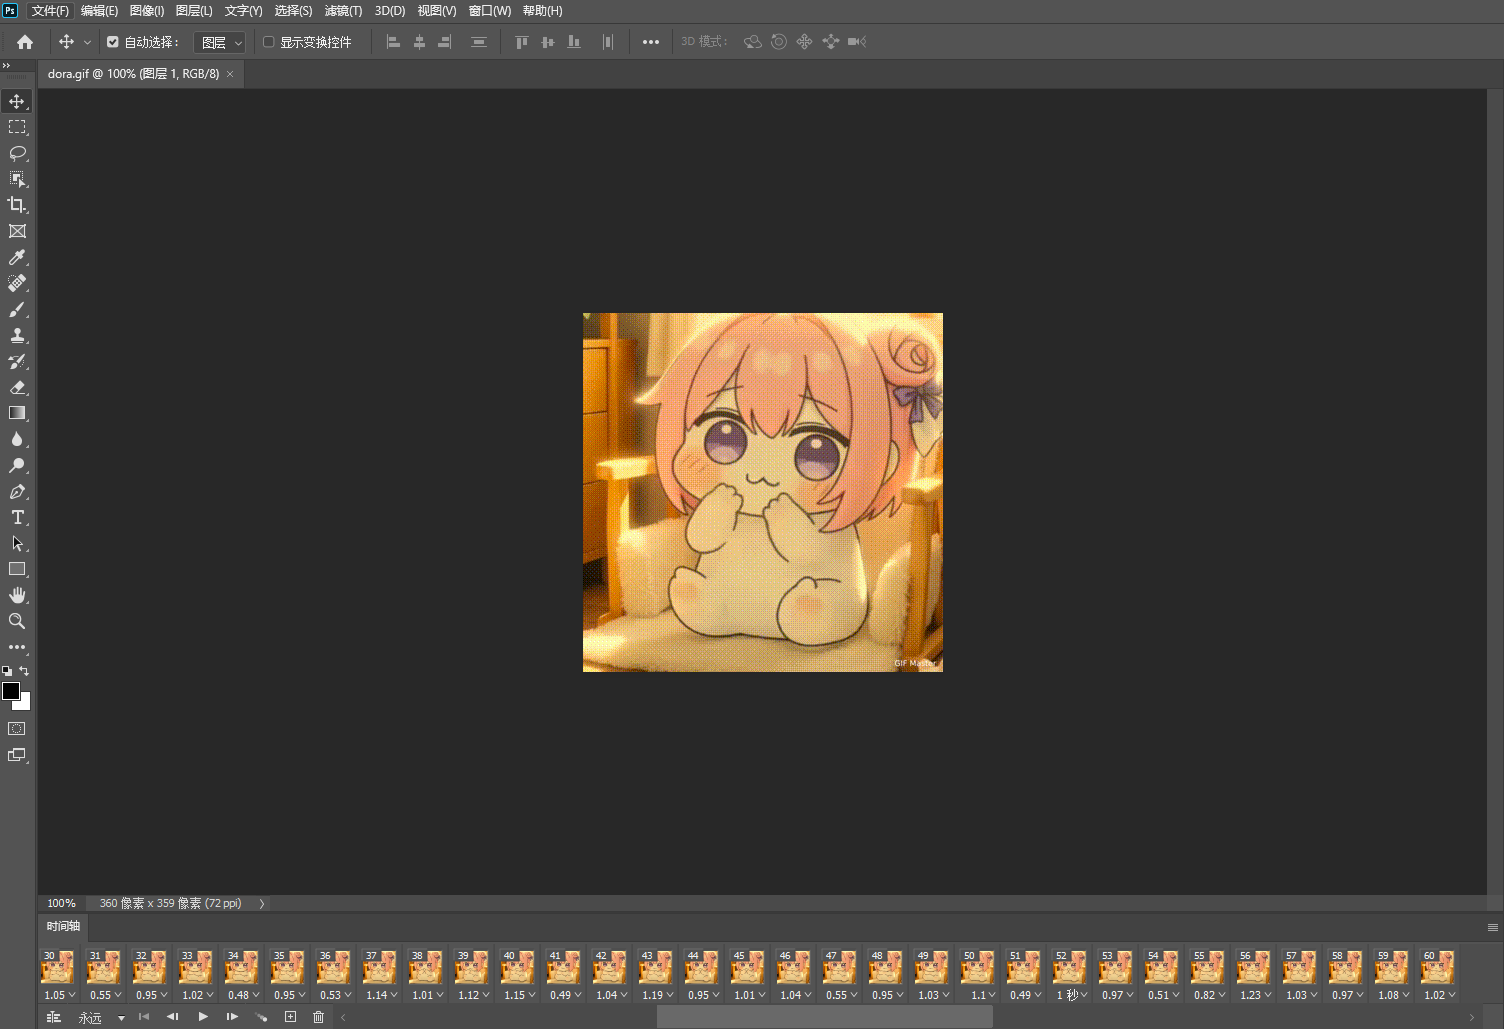This screenshot has height=1029, width=1504.
Task: Select the Gradient tool
Action: click(x=17, y=413)
